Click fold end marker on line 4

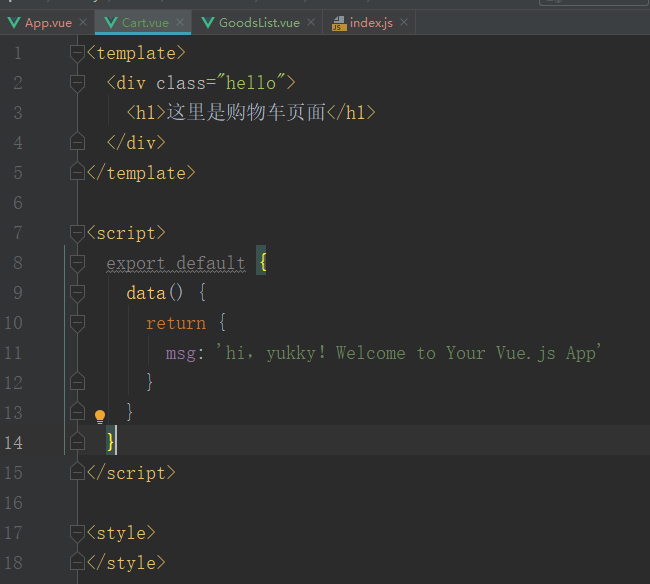point(77,142)
